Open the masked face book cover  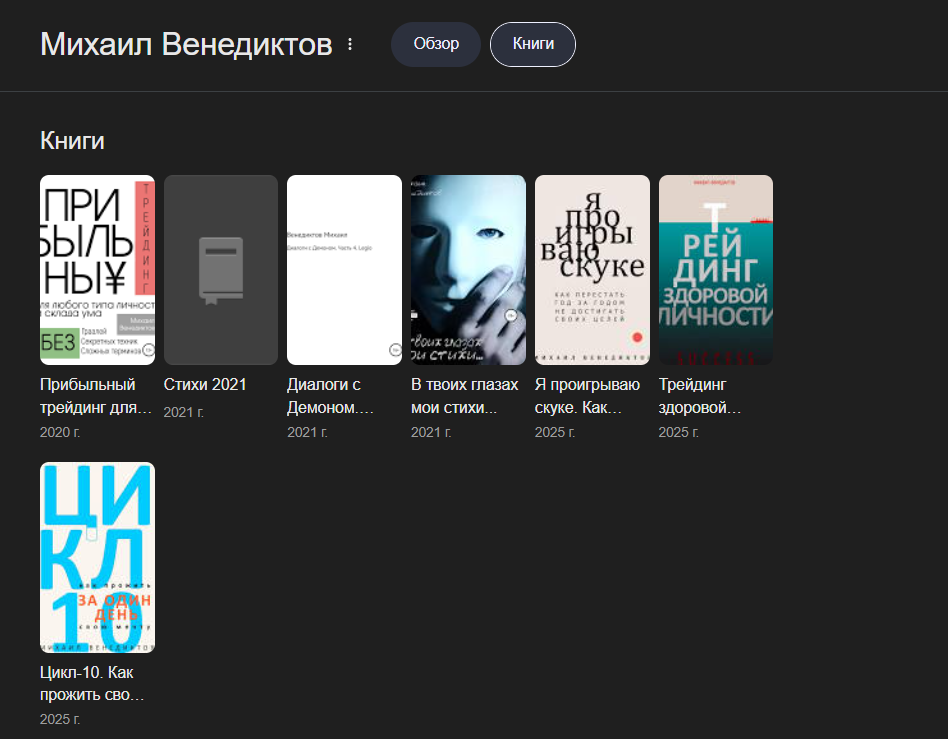468,270
